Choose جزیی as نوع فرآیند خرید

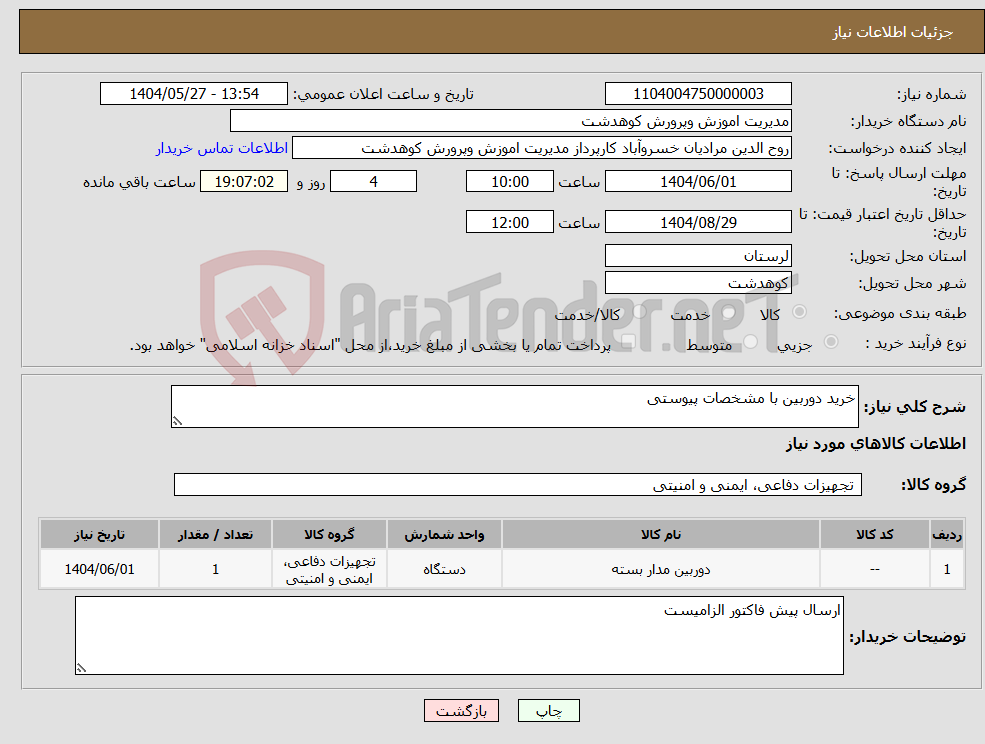coord(827,341)
